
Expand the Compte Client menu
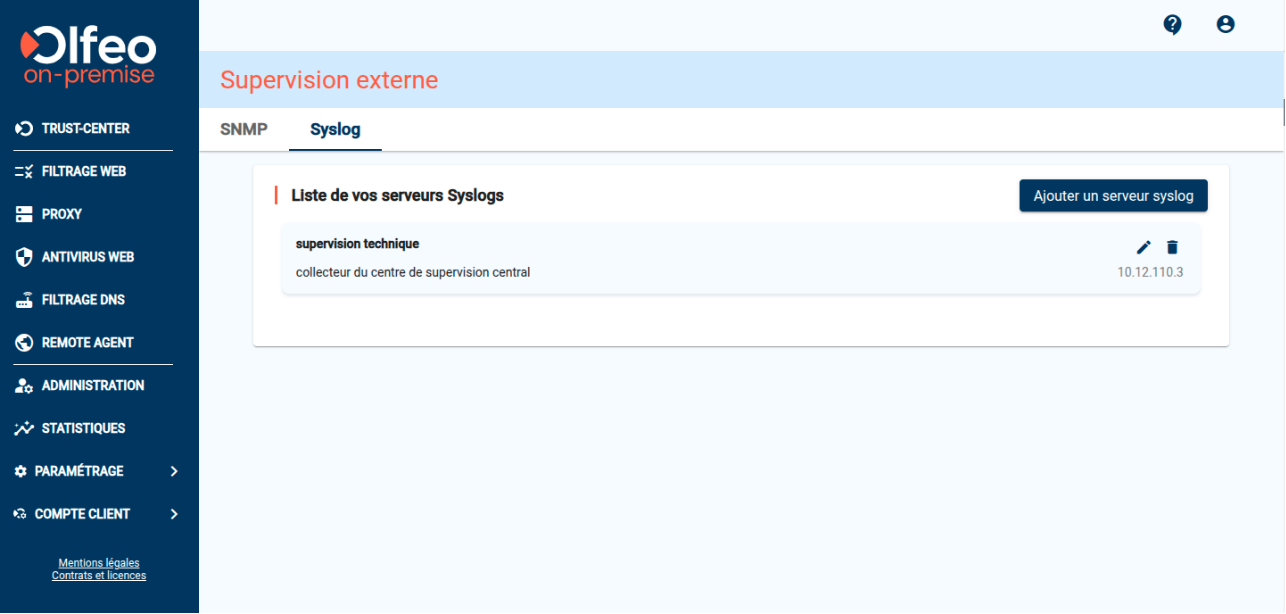point(82,514)
